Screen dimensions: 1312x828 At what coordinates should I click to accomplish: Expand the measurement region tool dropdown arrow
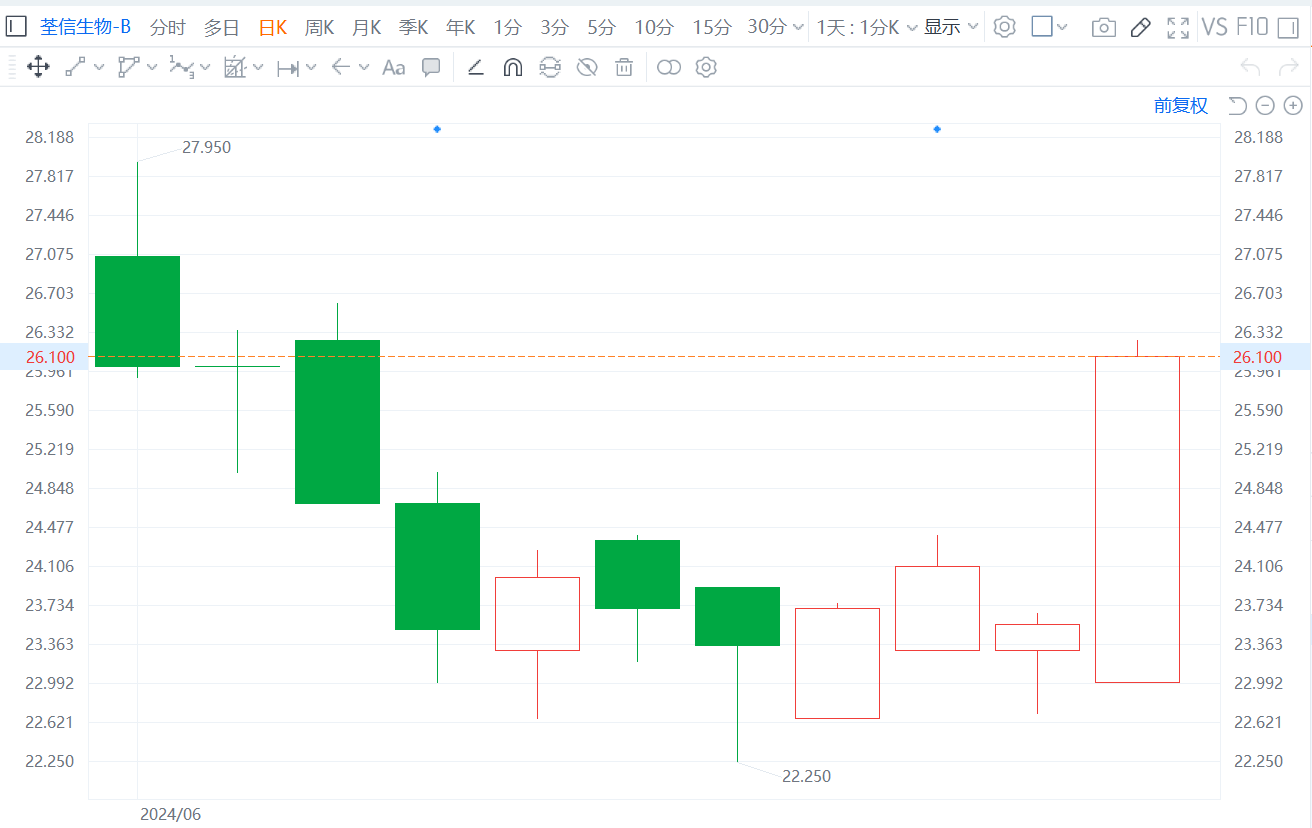click(258, 68)
